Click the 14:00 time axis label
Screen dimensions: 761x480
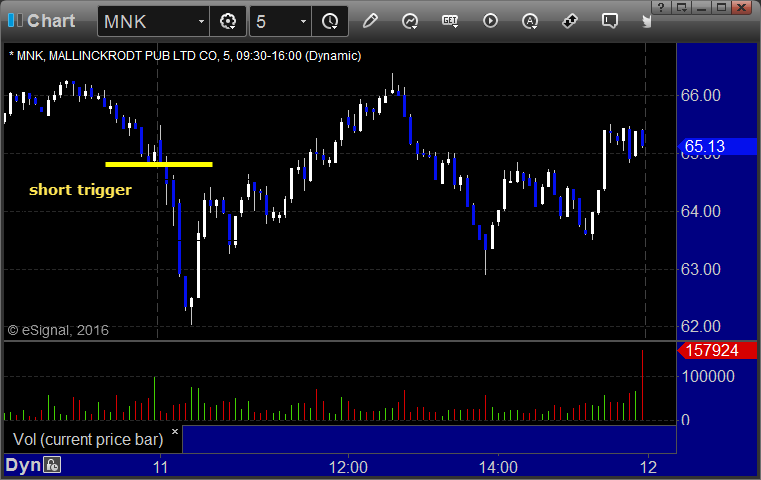point(498,467)
